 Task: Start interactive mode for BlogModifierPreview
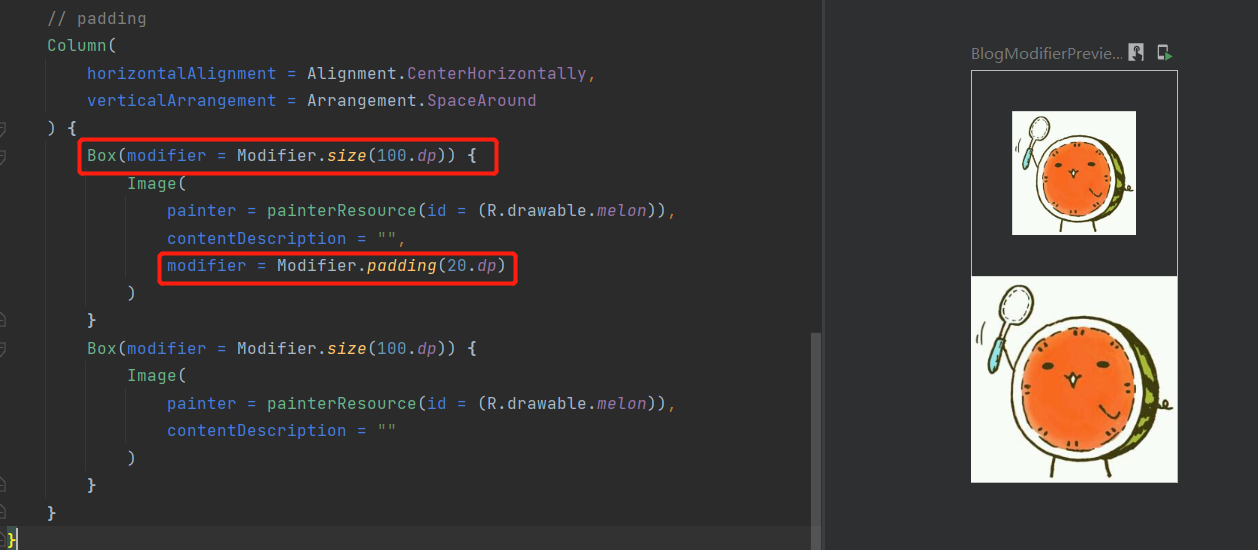[x=1136, y=53]
